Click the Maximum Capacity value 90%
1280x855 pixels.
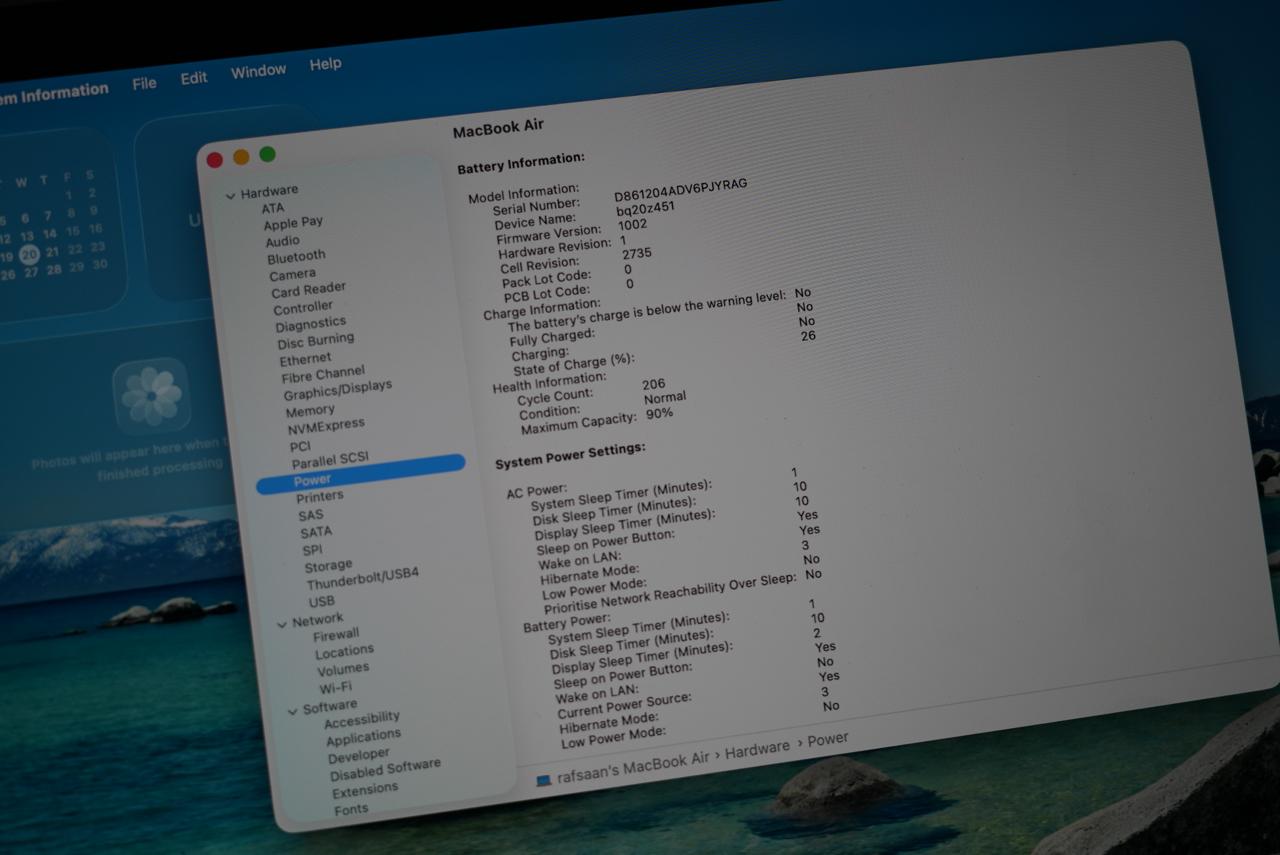tap(659, 413)
